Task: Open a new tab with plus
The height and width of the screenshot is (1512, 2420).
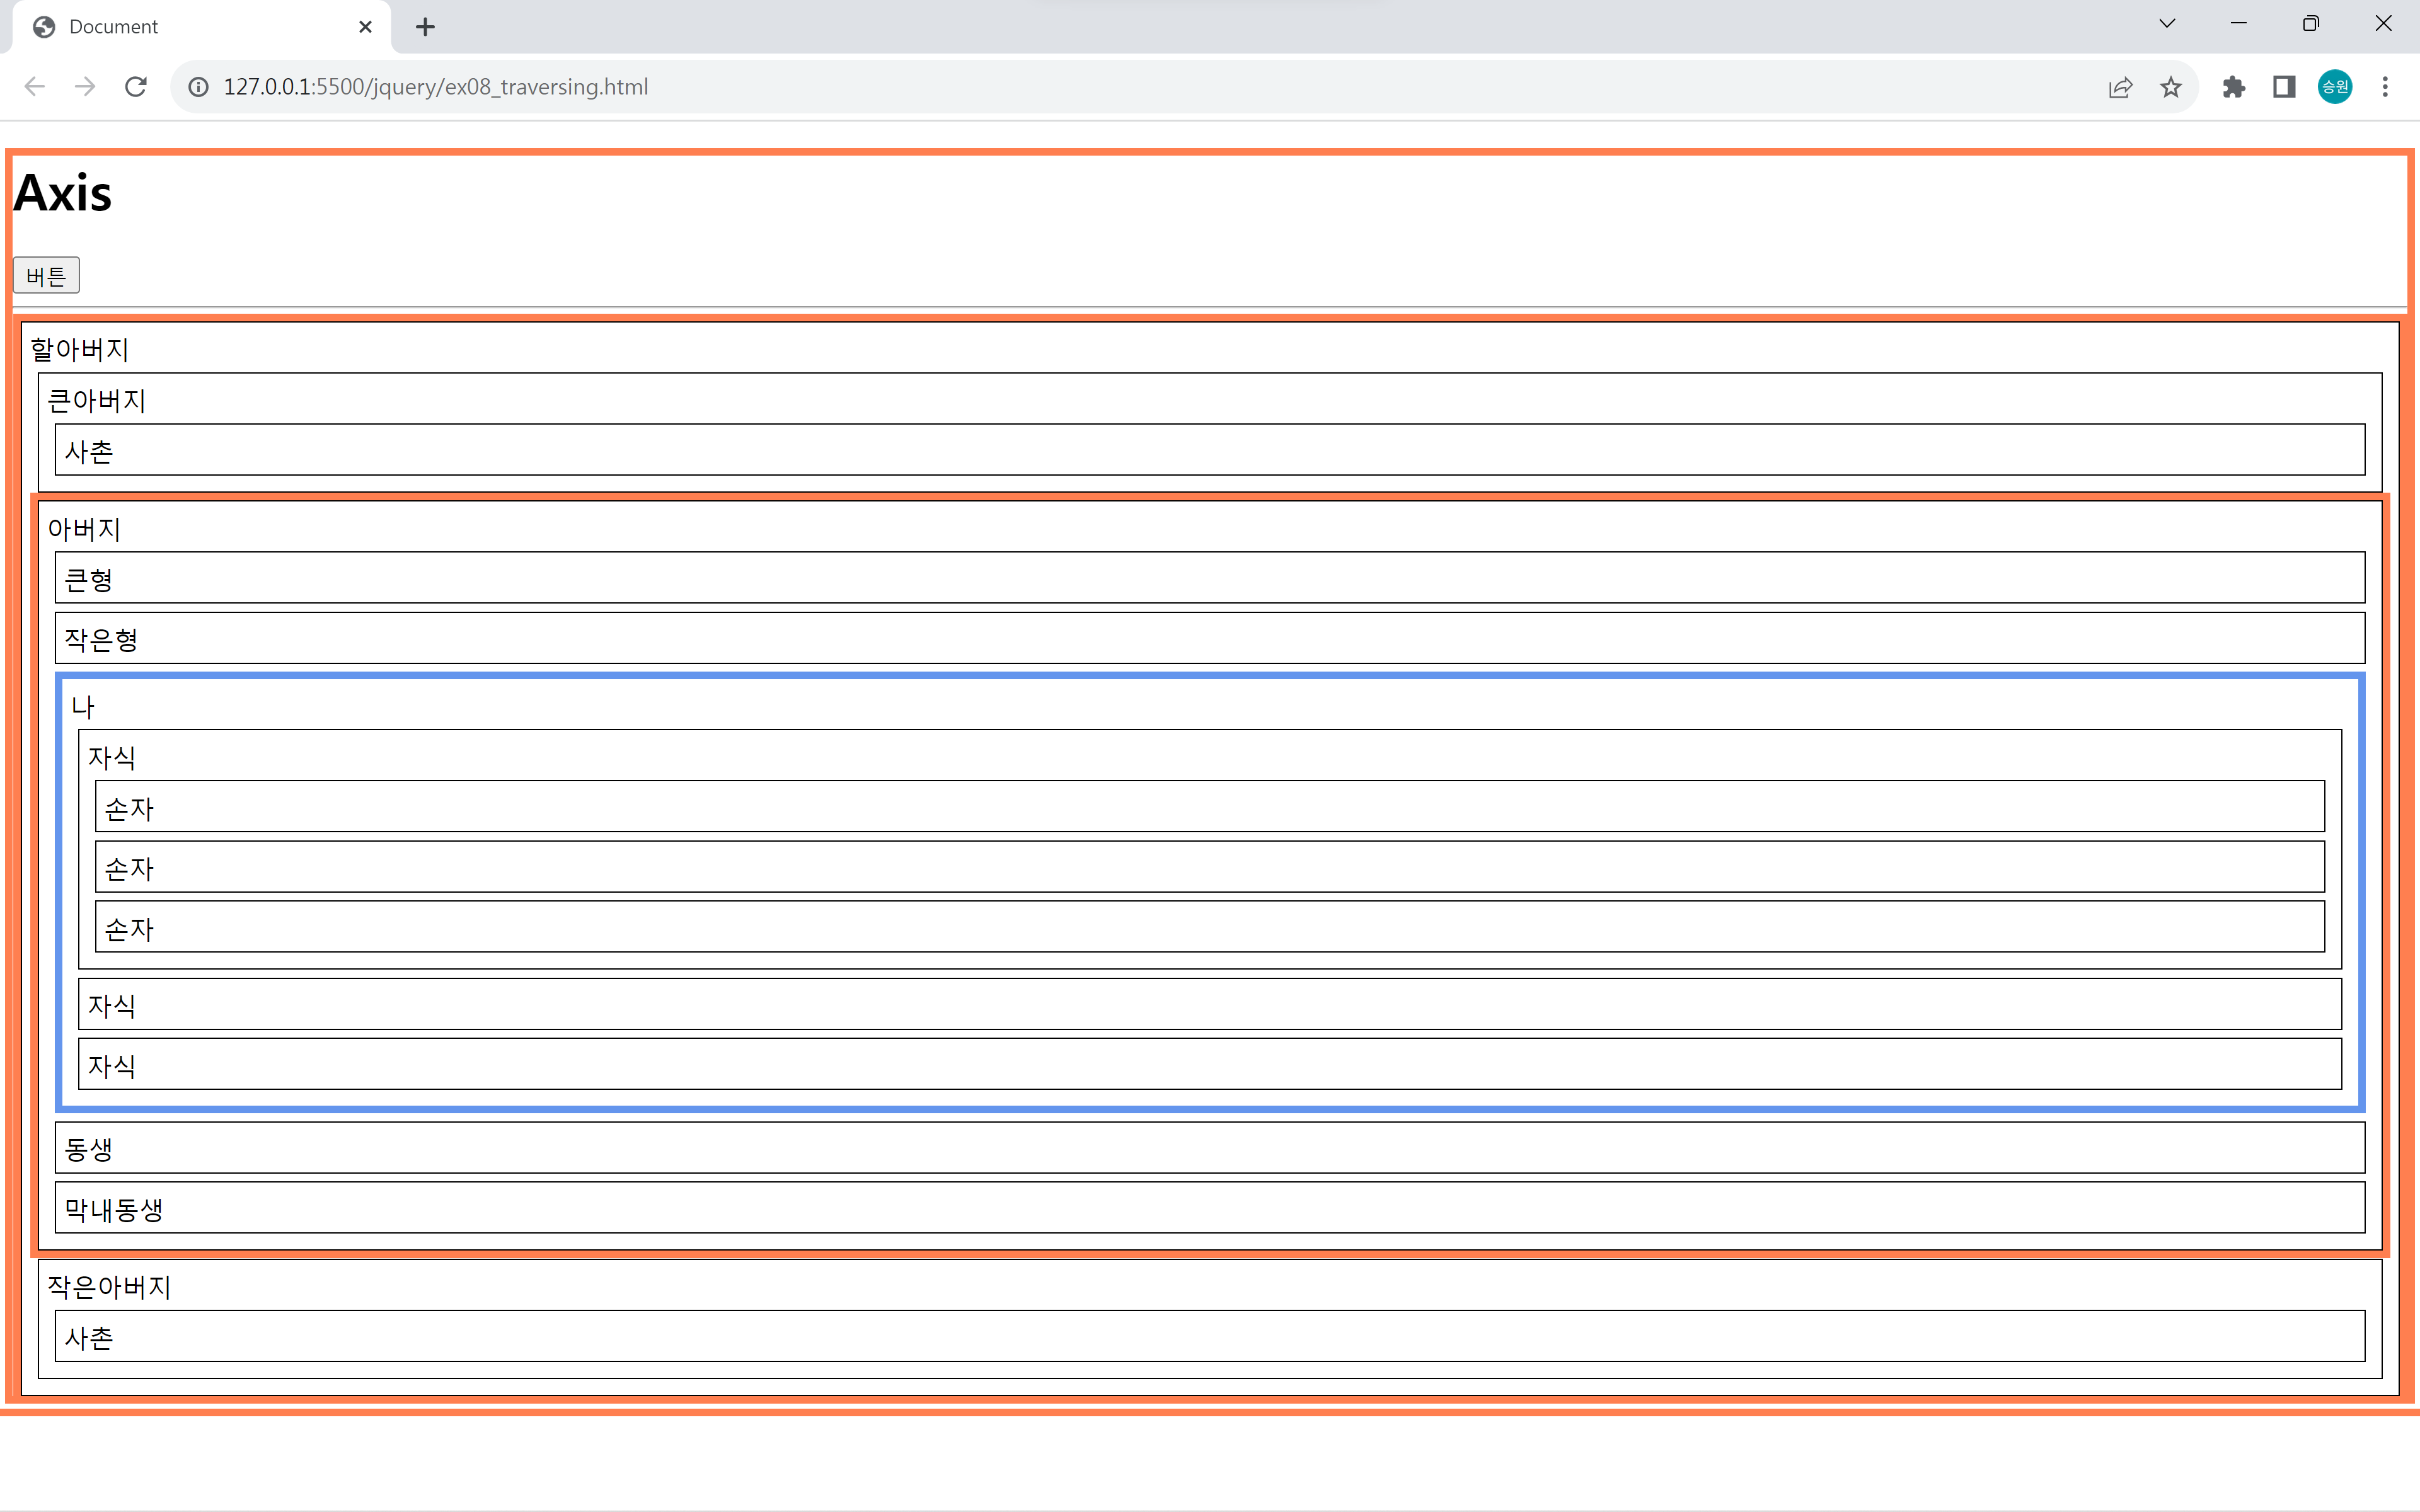Action: [x=425, y=27]
